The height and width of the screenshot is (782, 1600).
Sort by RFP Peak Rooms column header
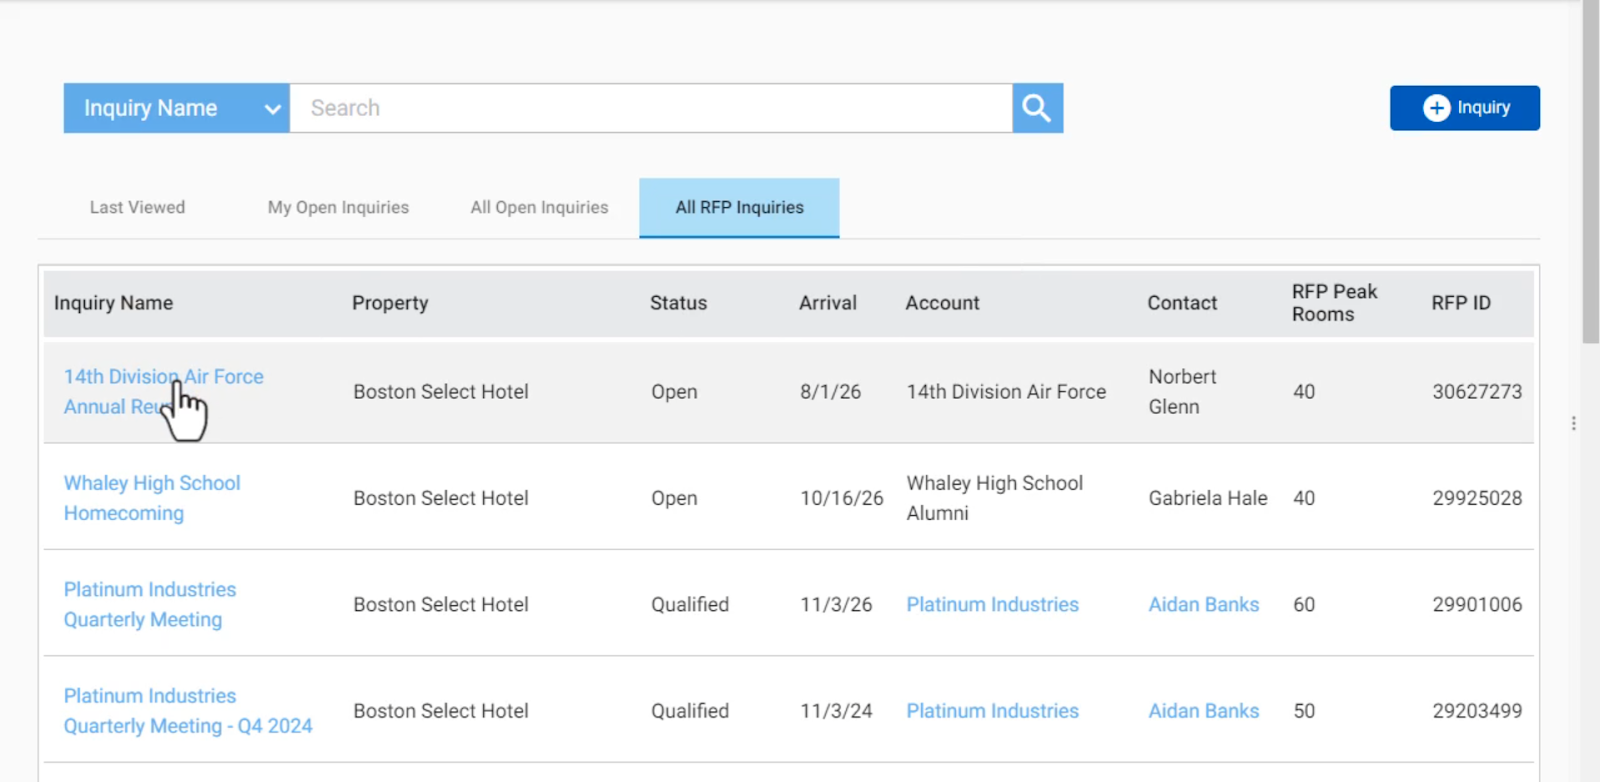1334,303
